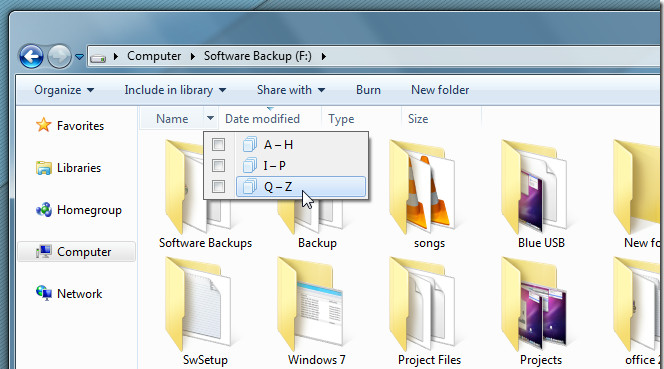Click the I – P stack icon
Viewport: 664px width, 369px height.
tap(250, 165)
